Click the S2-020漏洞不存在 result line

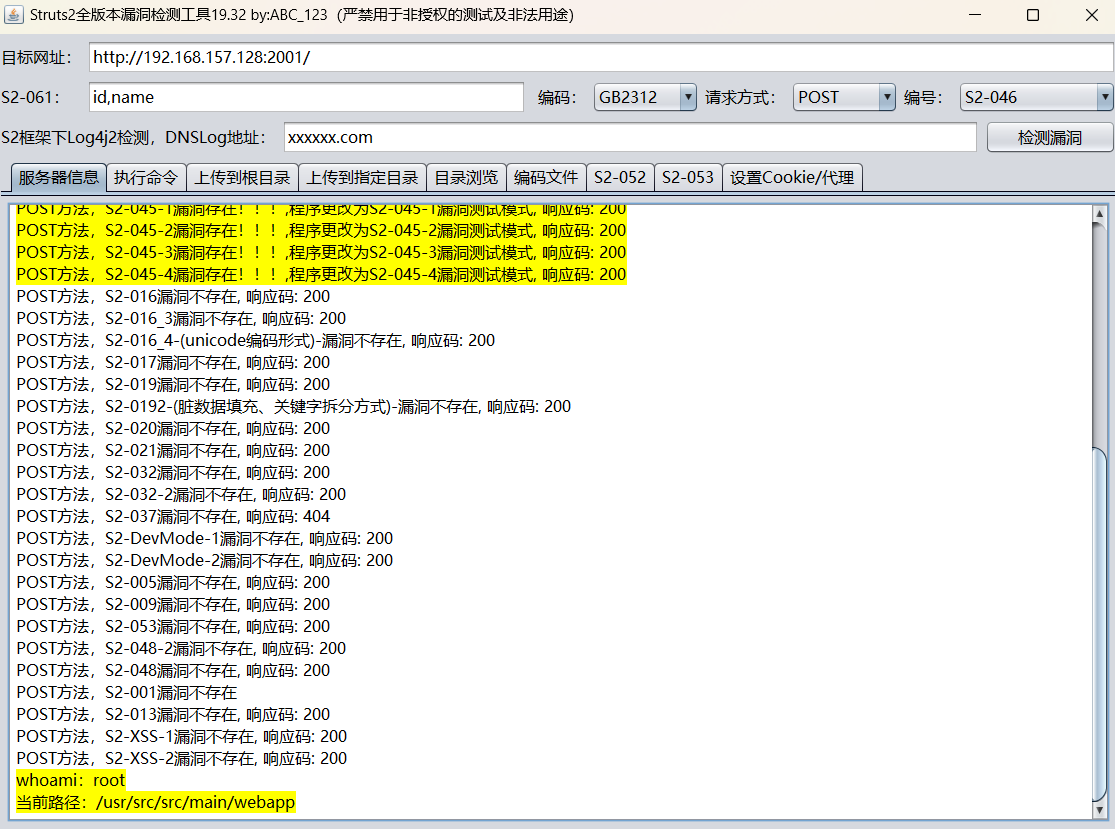tap(173, 429)
